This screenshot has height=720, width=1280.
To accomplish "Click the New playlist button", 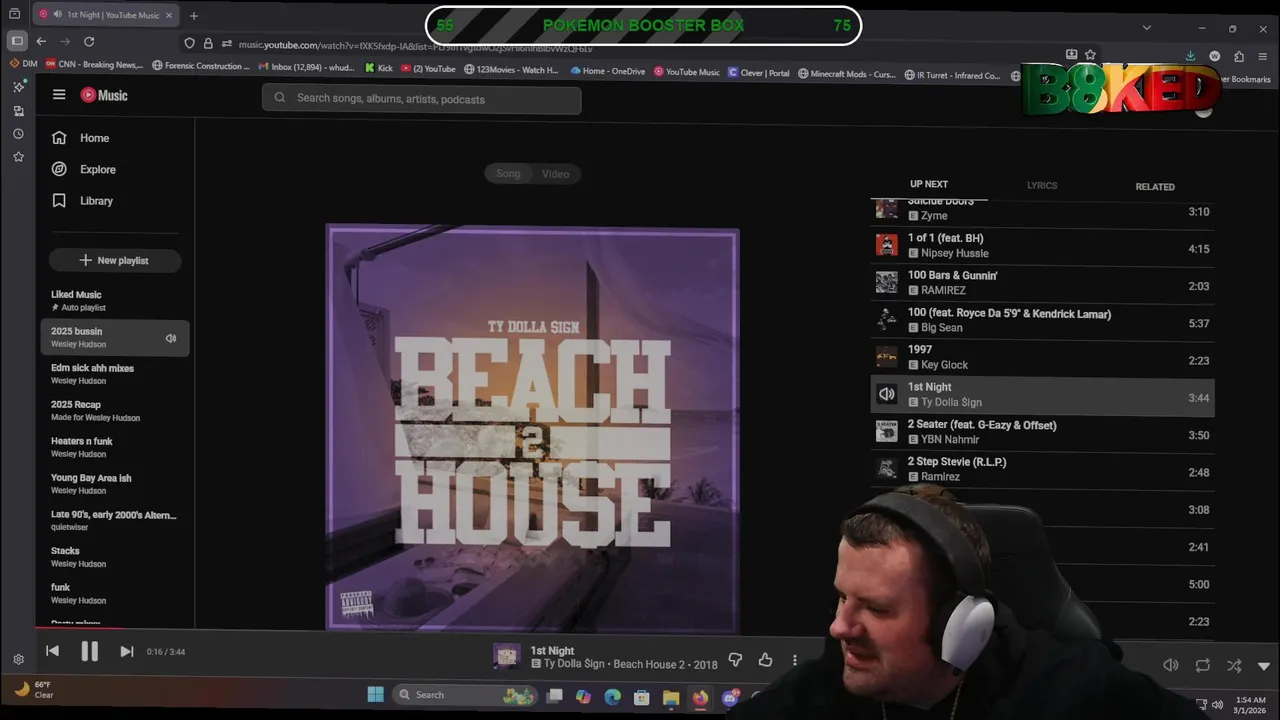I will (x=115, y=260).
